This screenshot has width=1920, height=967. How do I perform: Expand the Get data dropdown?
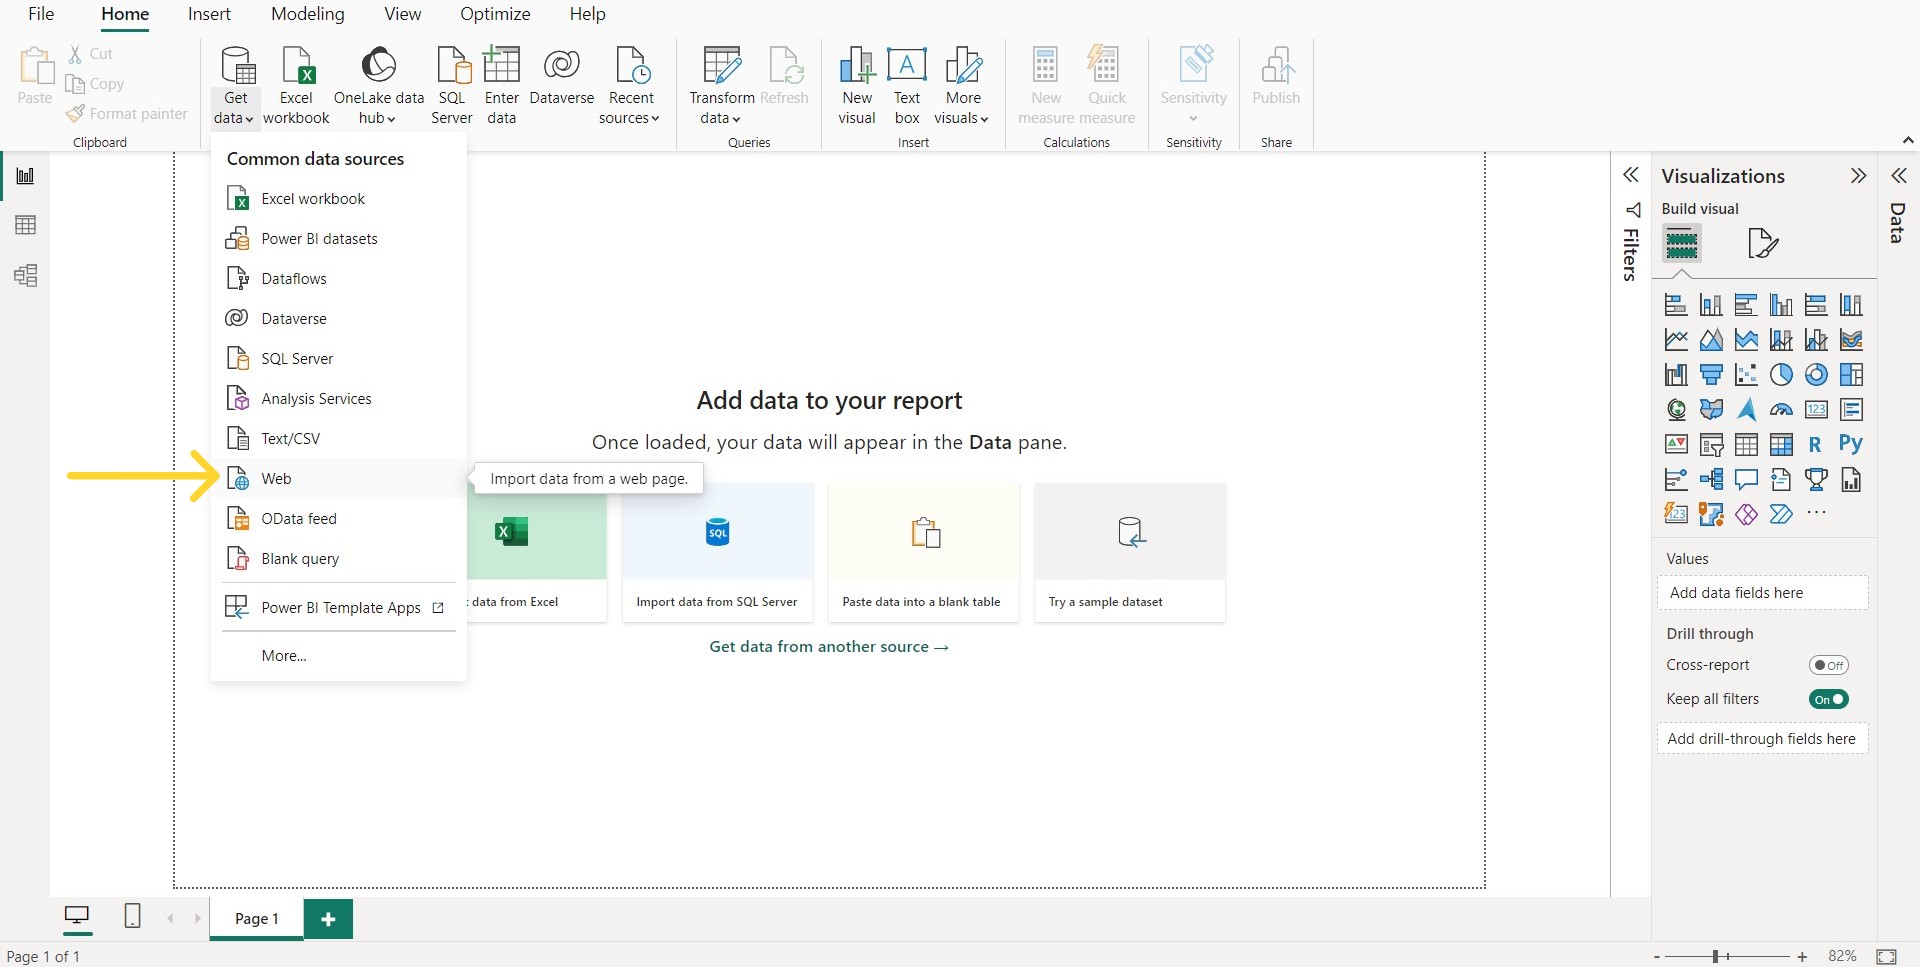pos(235,108)
